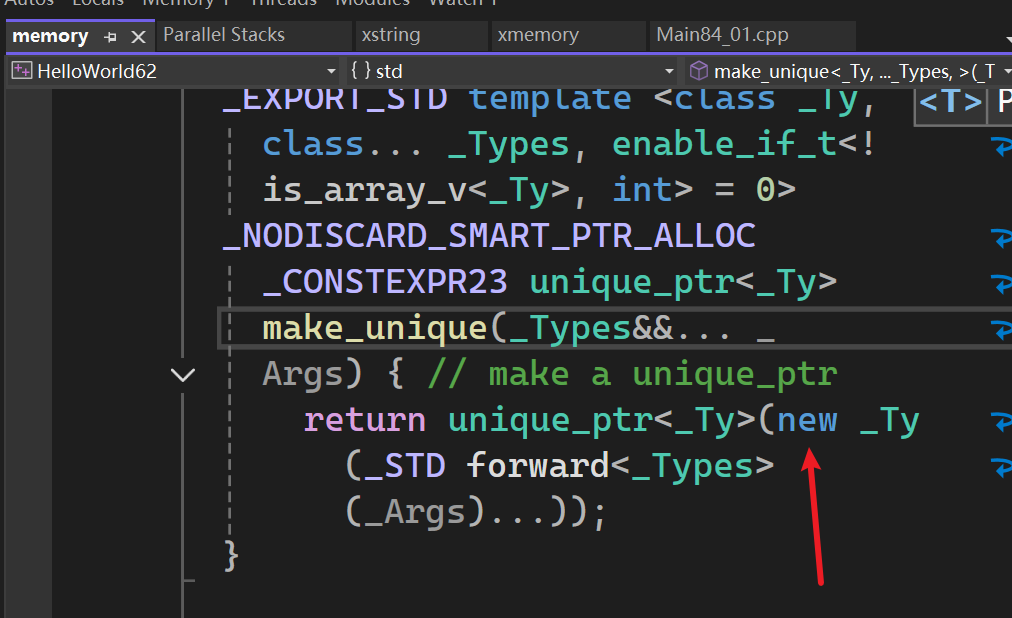This screenshot has width=1012, height=618.
Task: Click word-wrap glyph on the _NODISCARD_SMART_PTR_ALLOC line
Action: (1001, 238)
